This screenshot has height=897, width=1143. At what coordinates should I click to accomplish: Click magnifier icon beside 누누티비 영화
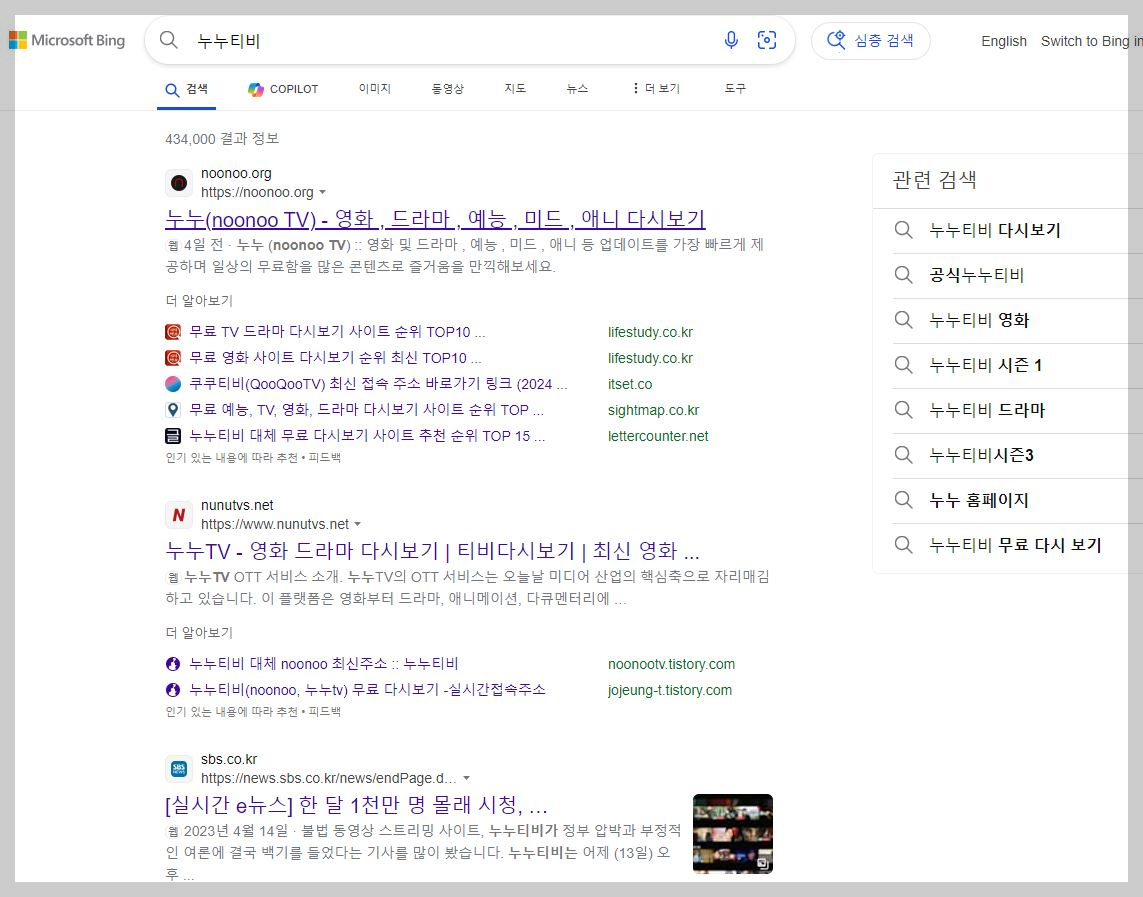pyautogui.click(x=903, y=320)
